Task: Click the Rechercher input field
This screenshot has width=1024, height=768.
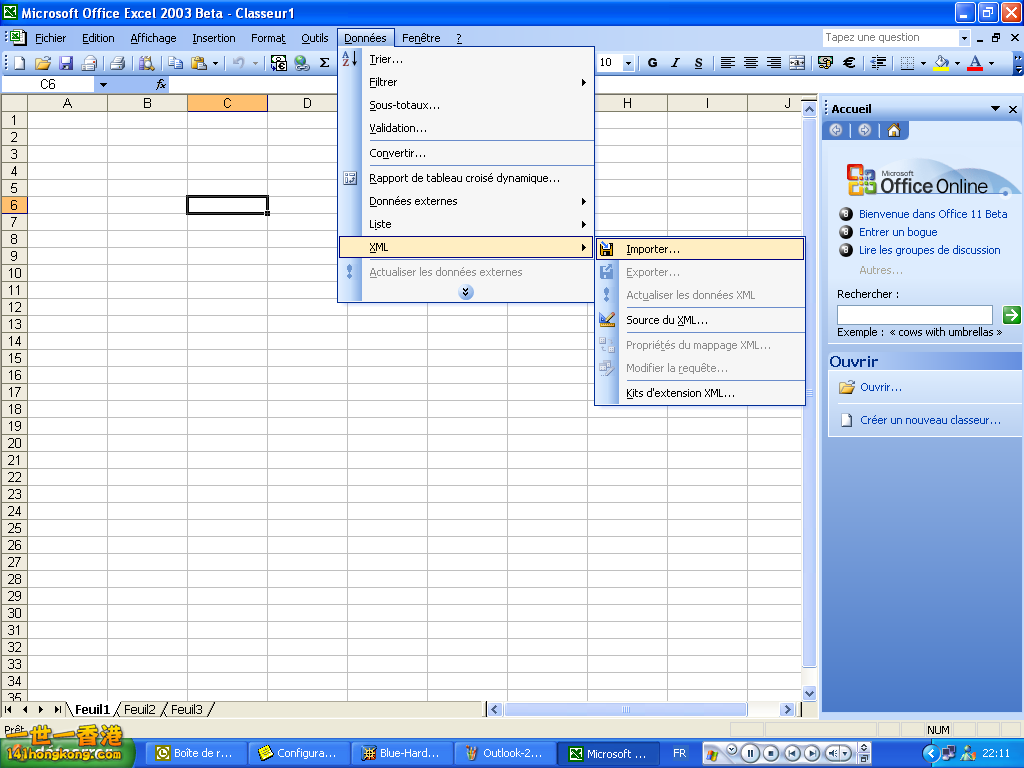Action: pos(914,315)
